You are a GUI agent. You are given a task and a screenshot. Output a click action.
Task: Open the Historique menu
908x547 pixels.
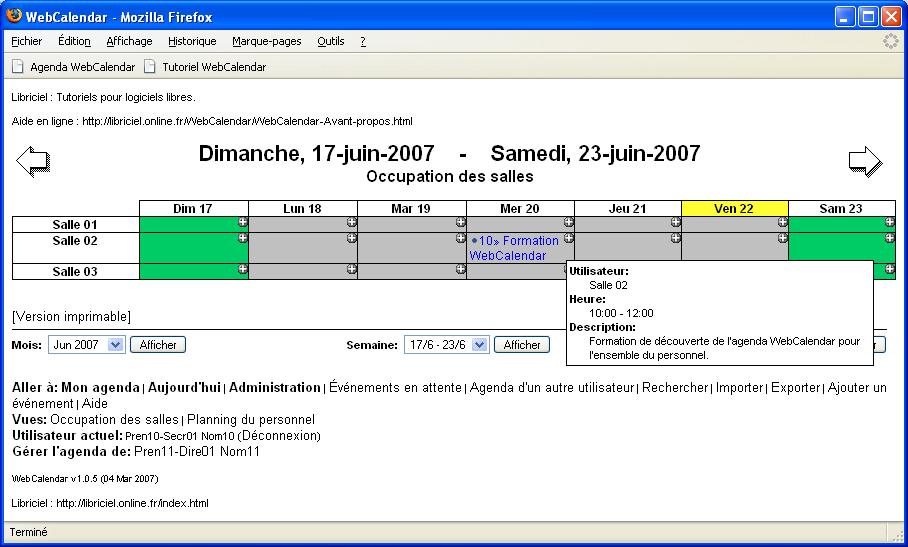[192, 41]
